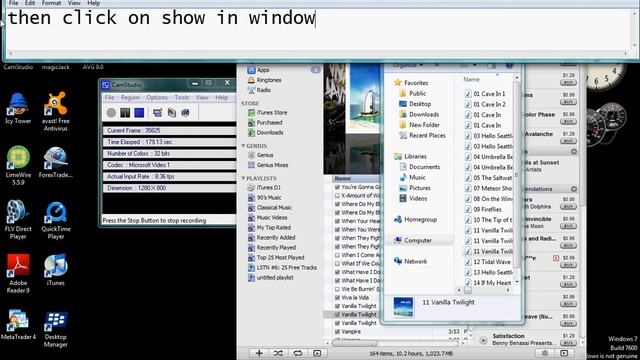Toggle repeat in the iTunes bottom bar
Image resolution: width=640 pixels, height=360 pixels.
[298, 353]
